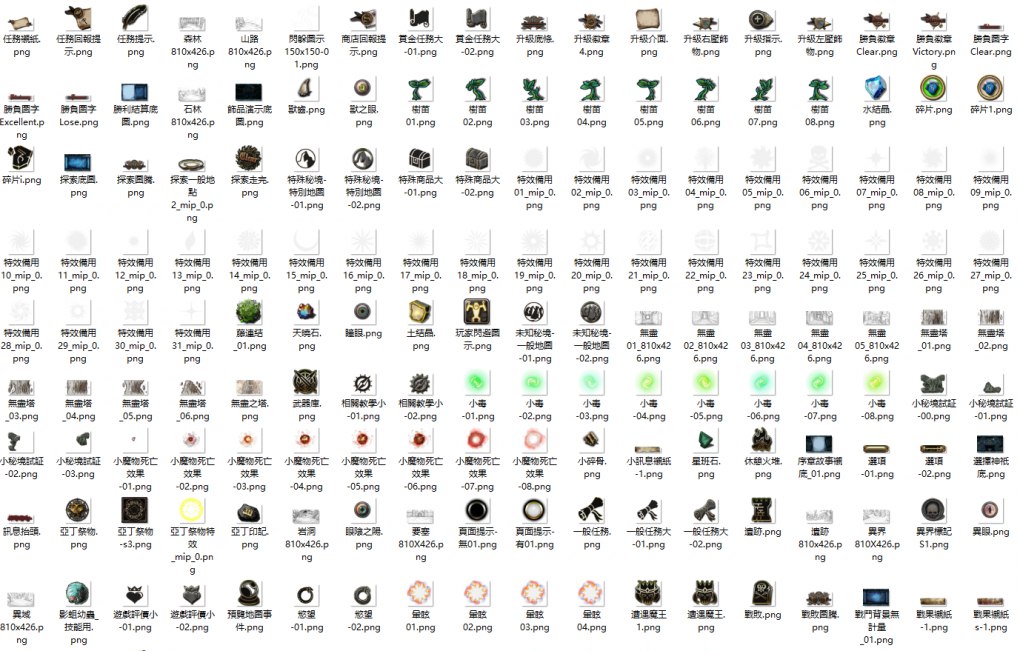1020x651 pixels.
Task: Click the 玩家閃避圖示.png file
Action: tap(477, 311)
